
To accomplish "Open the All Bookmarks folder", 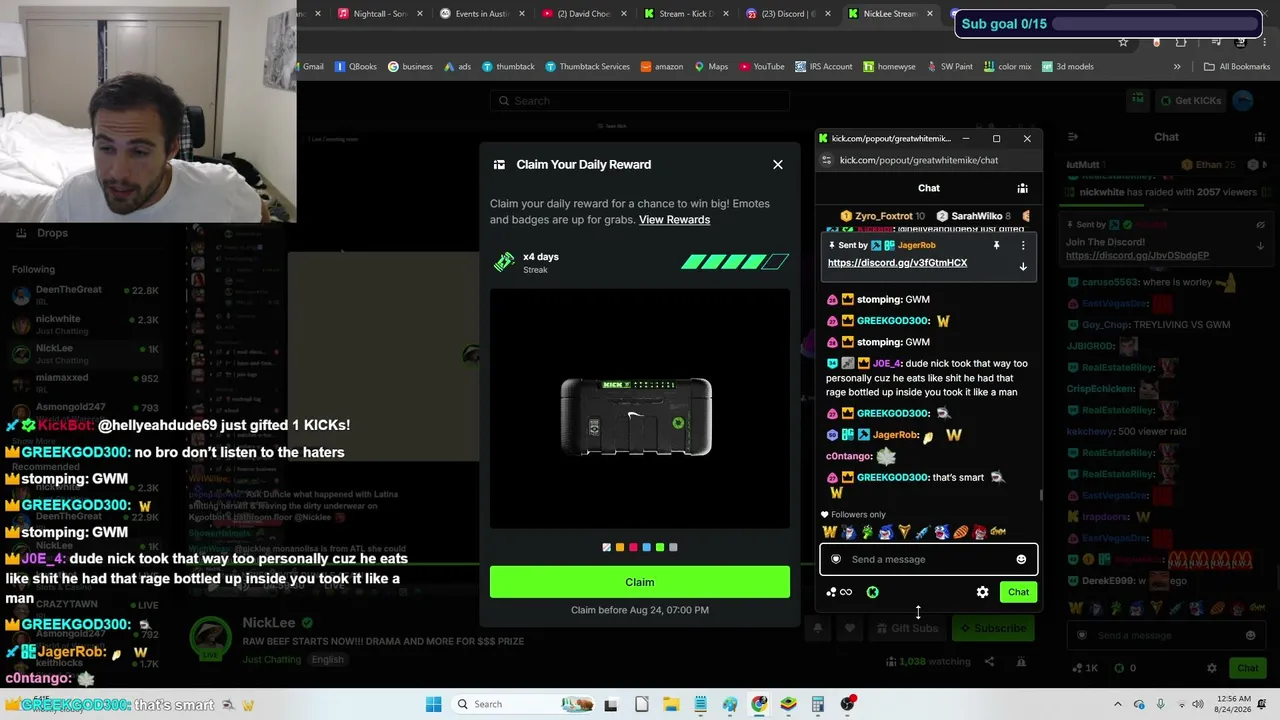I will [1237, 67].
